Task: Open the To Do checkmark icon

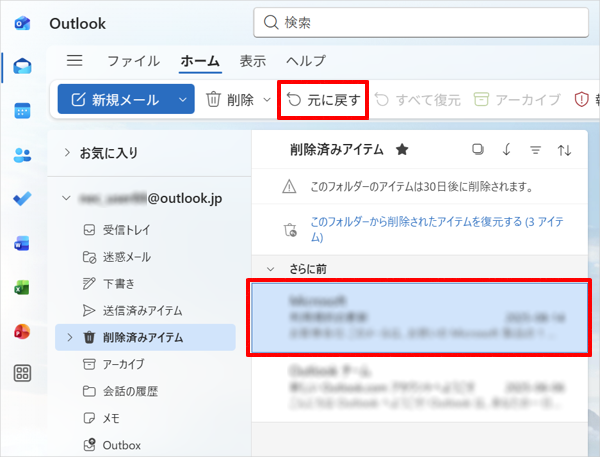Action: pyautogui.click(x=22, y=199)
